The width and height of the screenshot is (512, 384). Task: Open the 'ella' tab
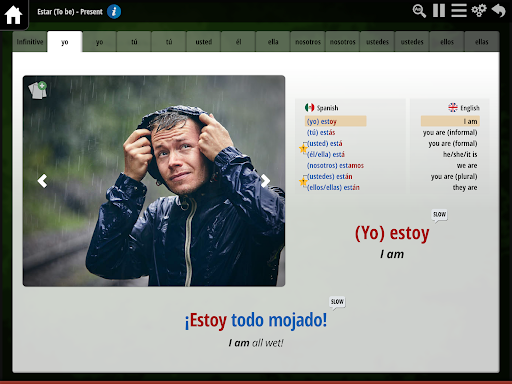click(273, 42)
